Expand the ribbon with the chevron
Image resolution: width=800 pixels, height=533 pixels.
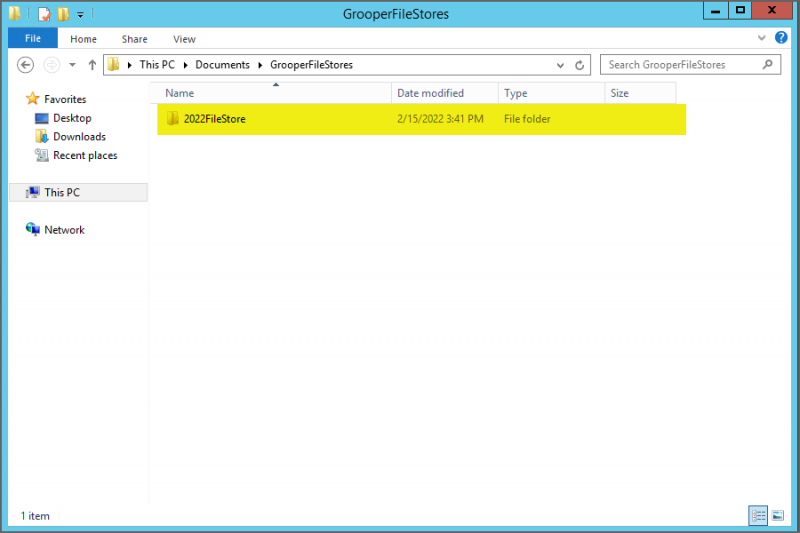761,38
